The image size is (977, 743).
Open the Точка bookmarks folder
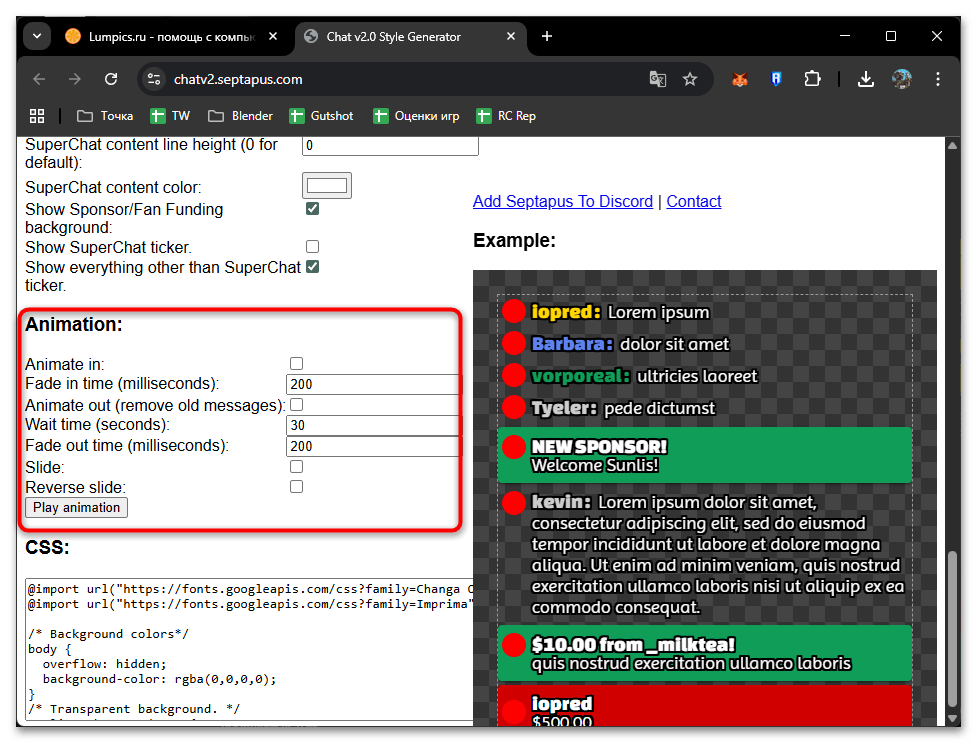pyautogui.click(x=105, y=116)
